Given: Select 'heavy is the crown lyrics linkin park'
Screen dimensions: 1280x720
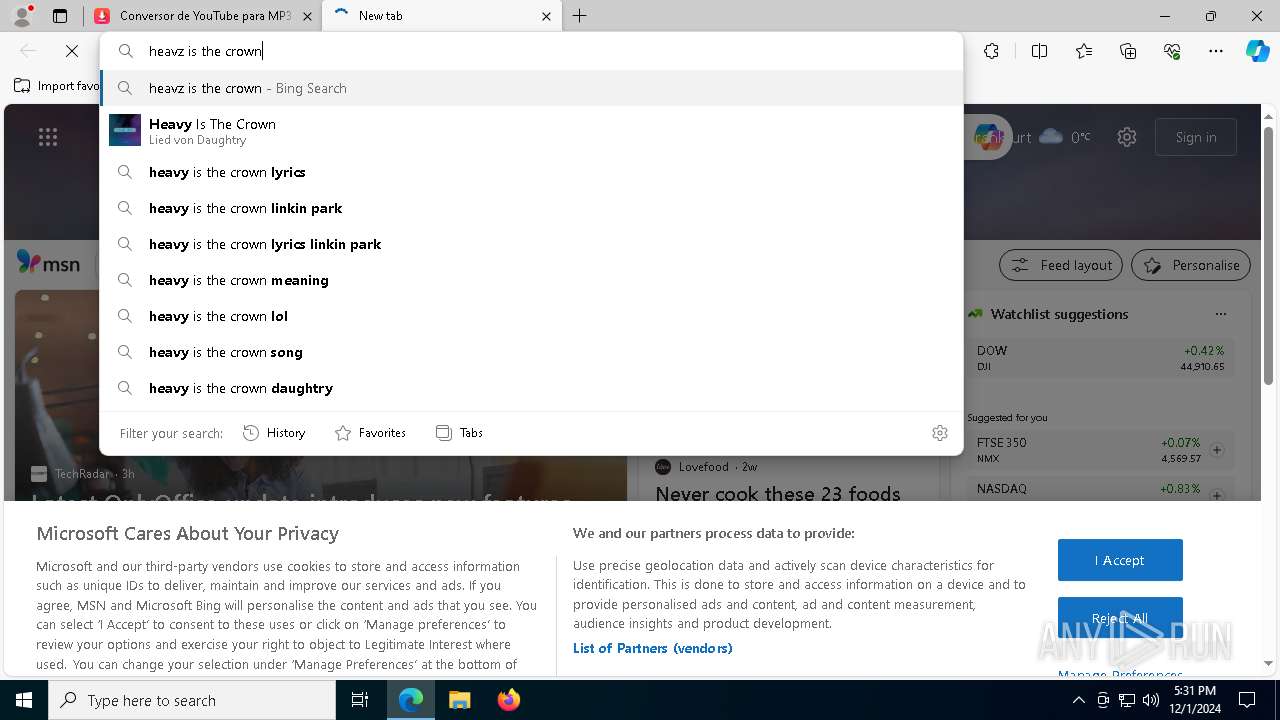Looking at the screenshot, I should [x=531, y=244].
